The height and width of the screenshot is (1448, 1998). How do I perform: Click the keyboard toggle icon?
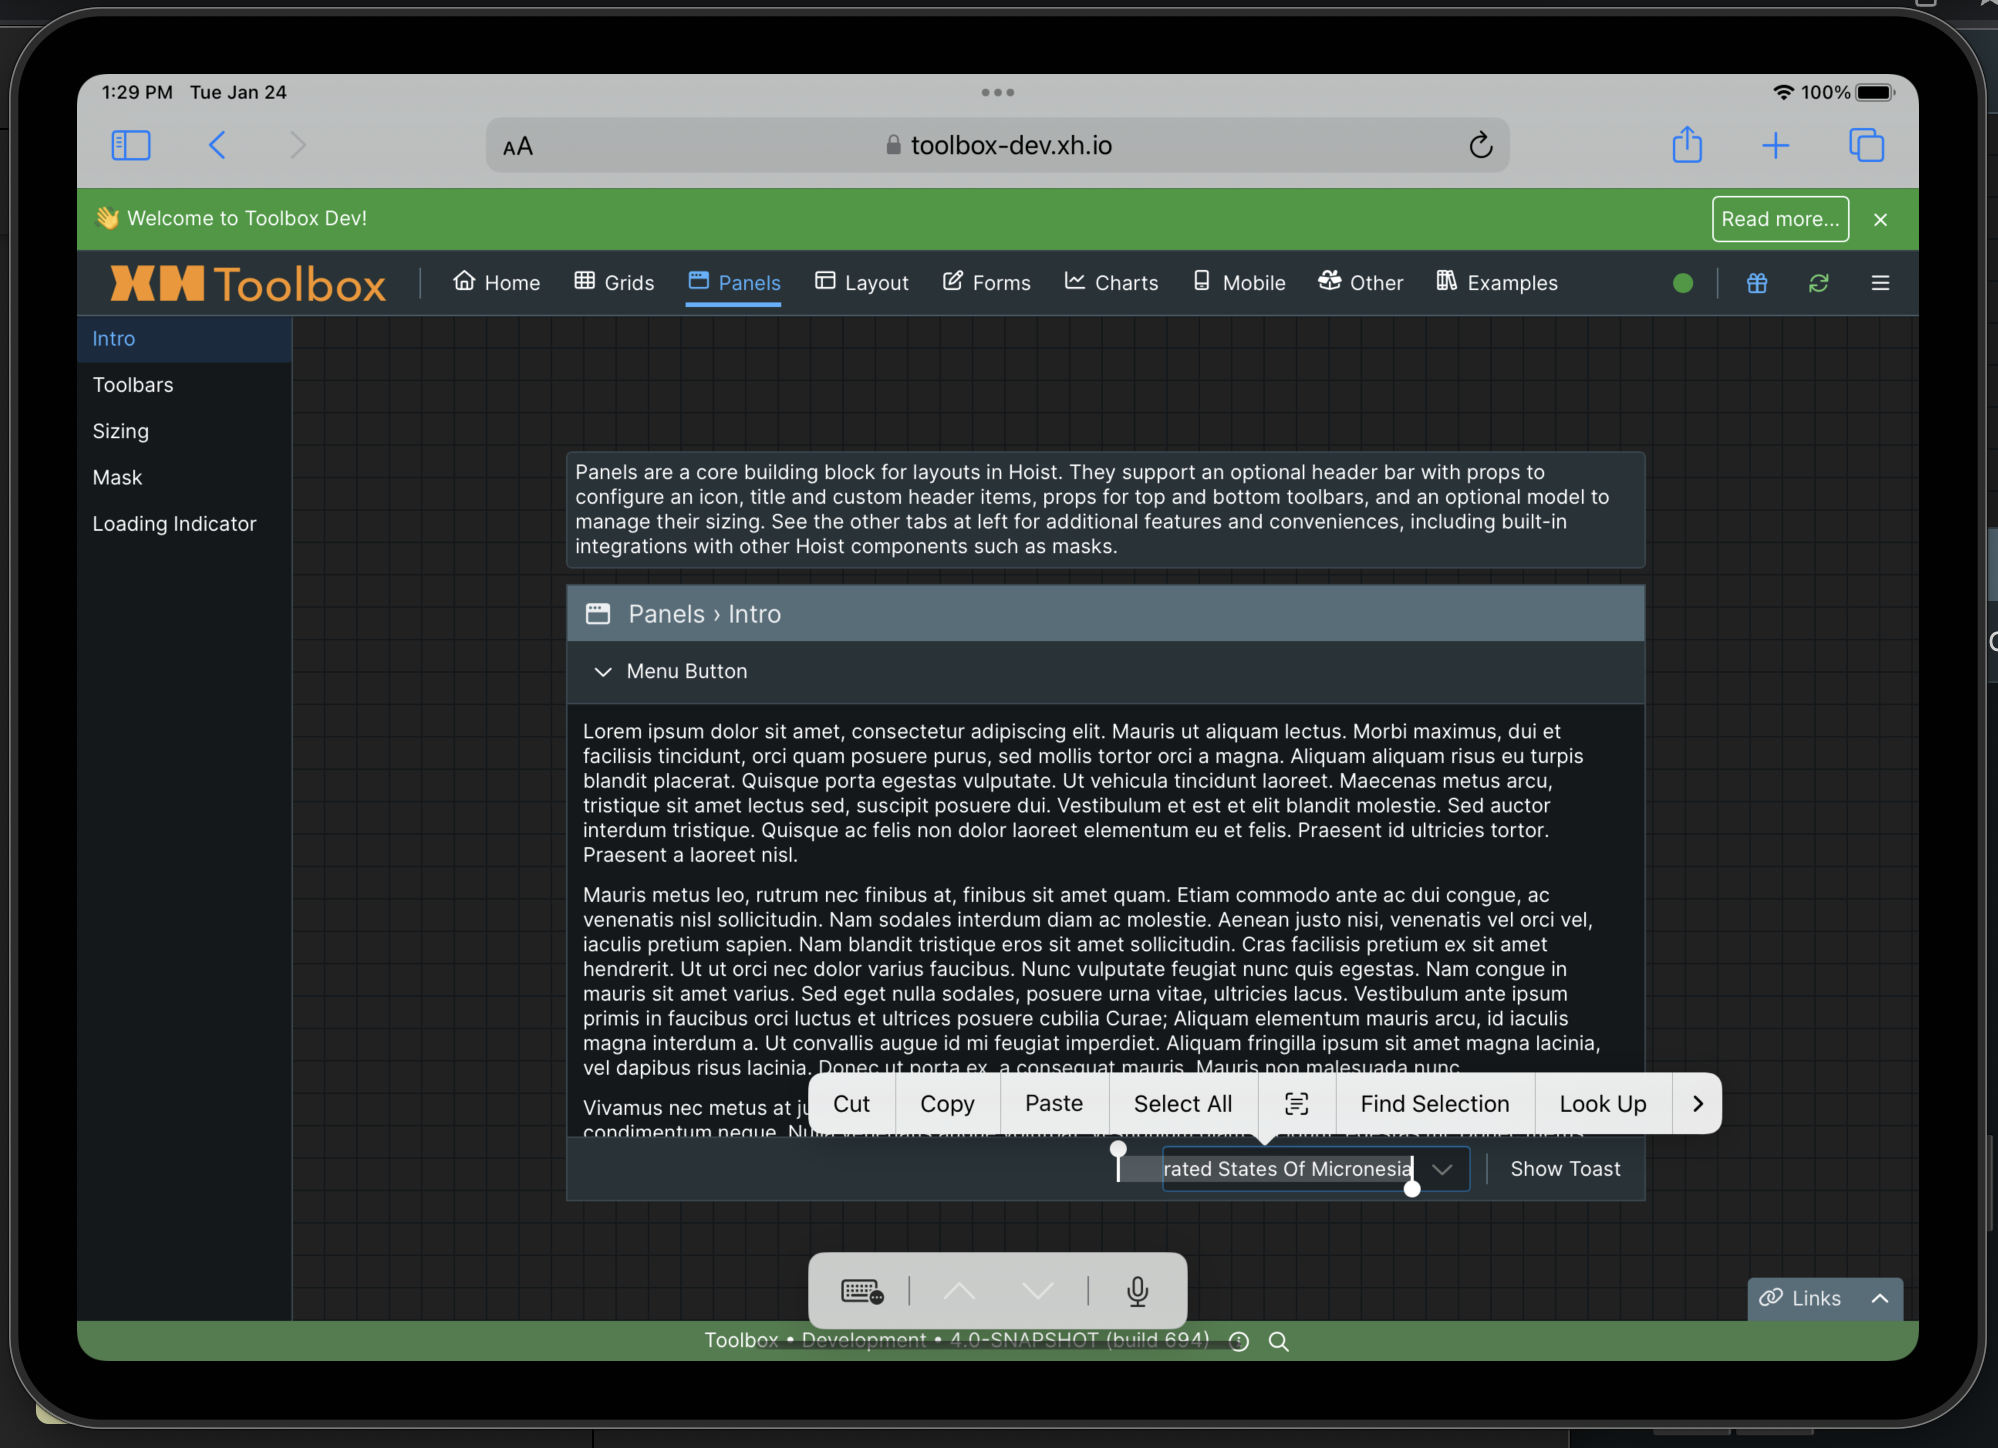862,1291
